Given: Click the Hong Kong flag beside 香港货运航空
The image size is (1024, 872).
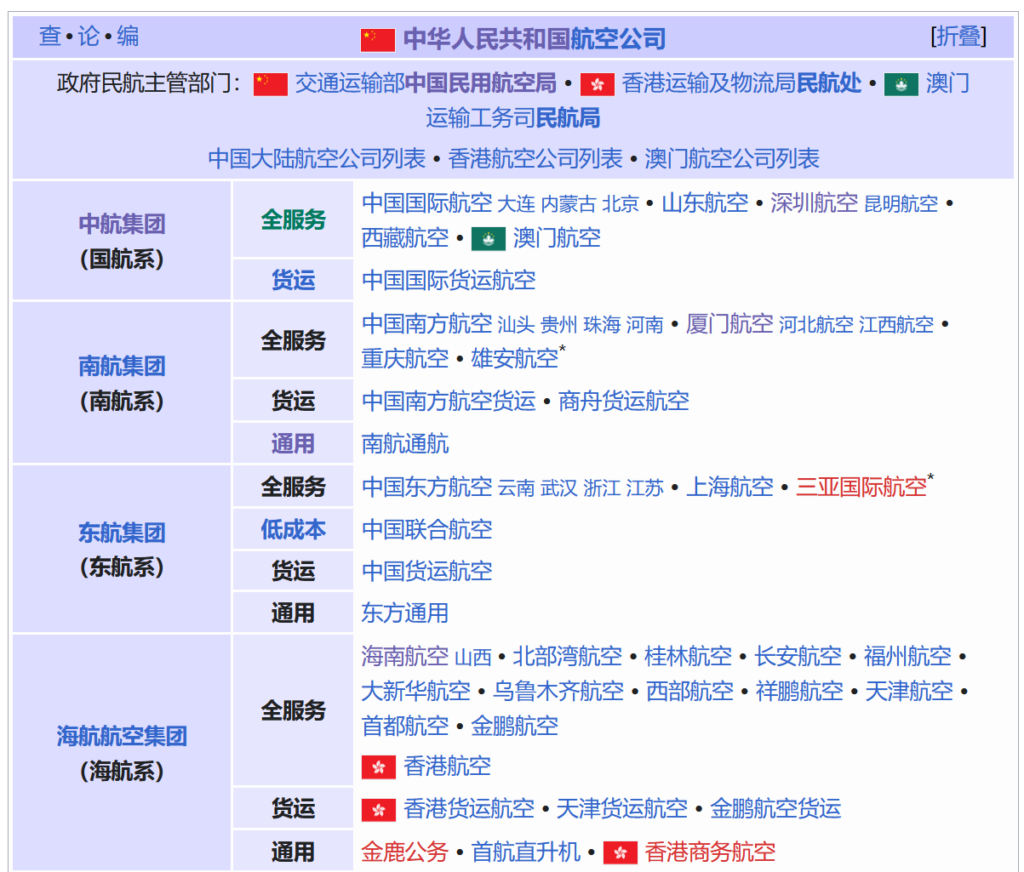Looking at the screenshot, I should coord(378,810).
